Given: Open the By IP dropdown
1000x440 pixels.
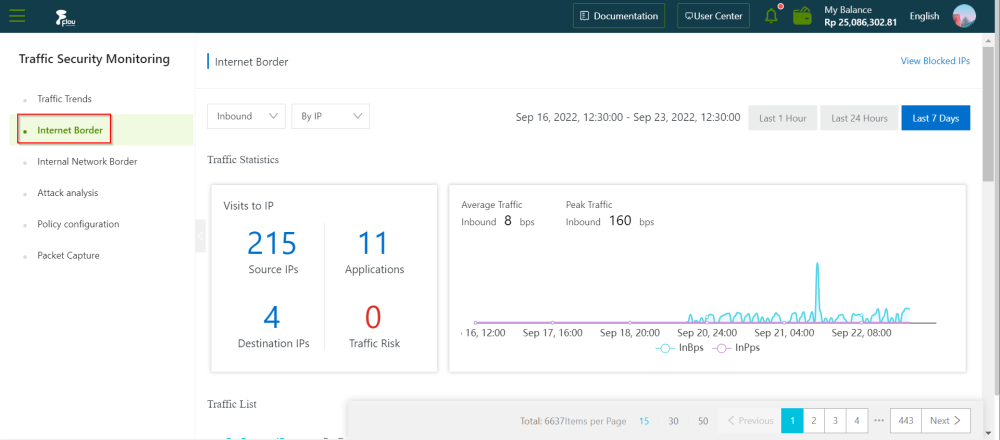Looking at the screenshot, I should (x=330, y=116).
